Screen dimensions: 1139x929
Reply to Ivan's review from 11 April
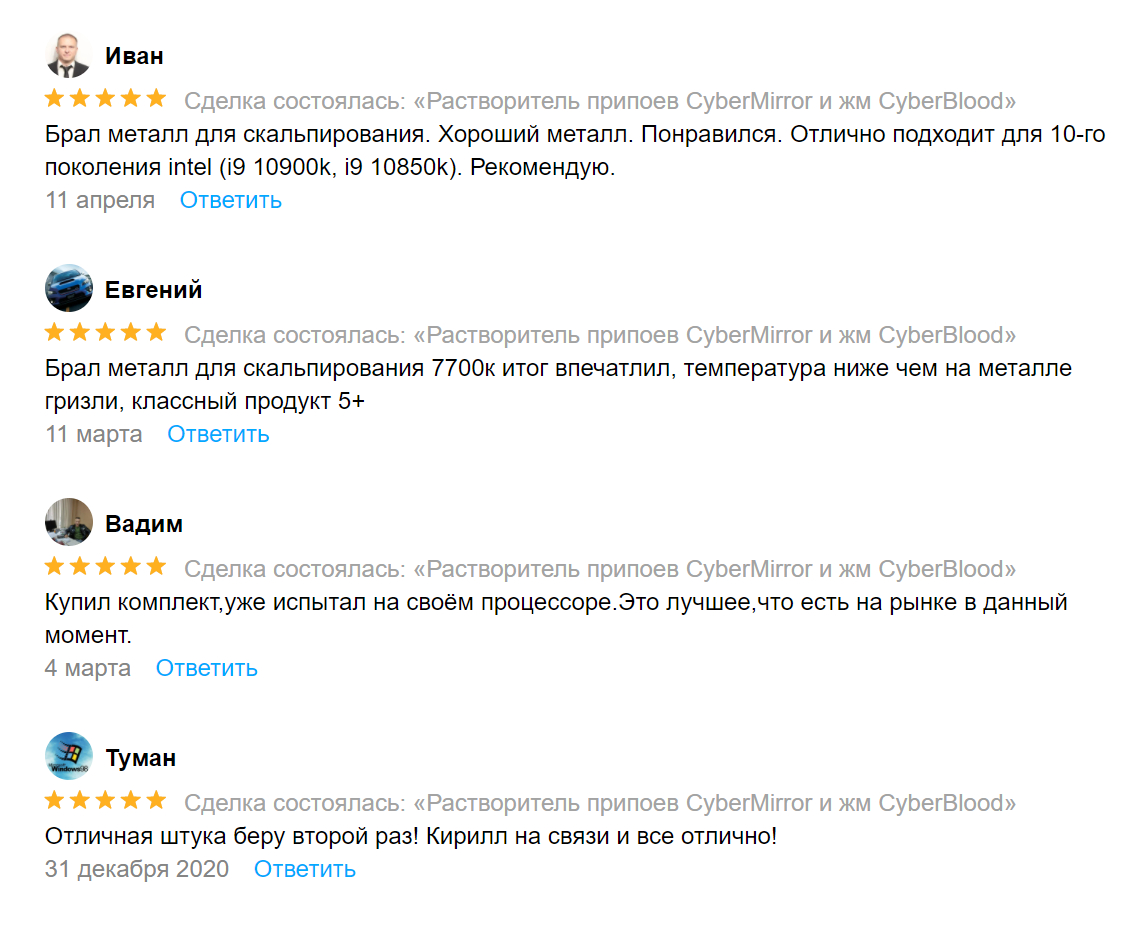(230, 200)
